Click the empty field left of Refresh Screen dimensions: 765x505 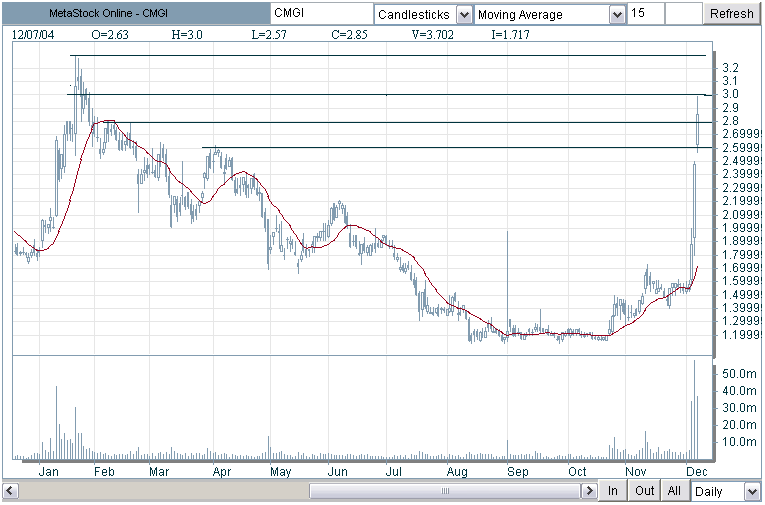[684, 14]
